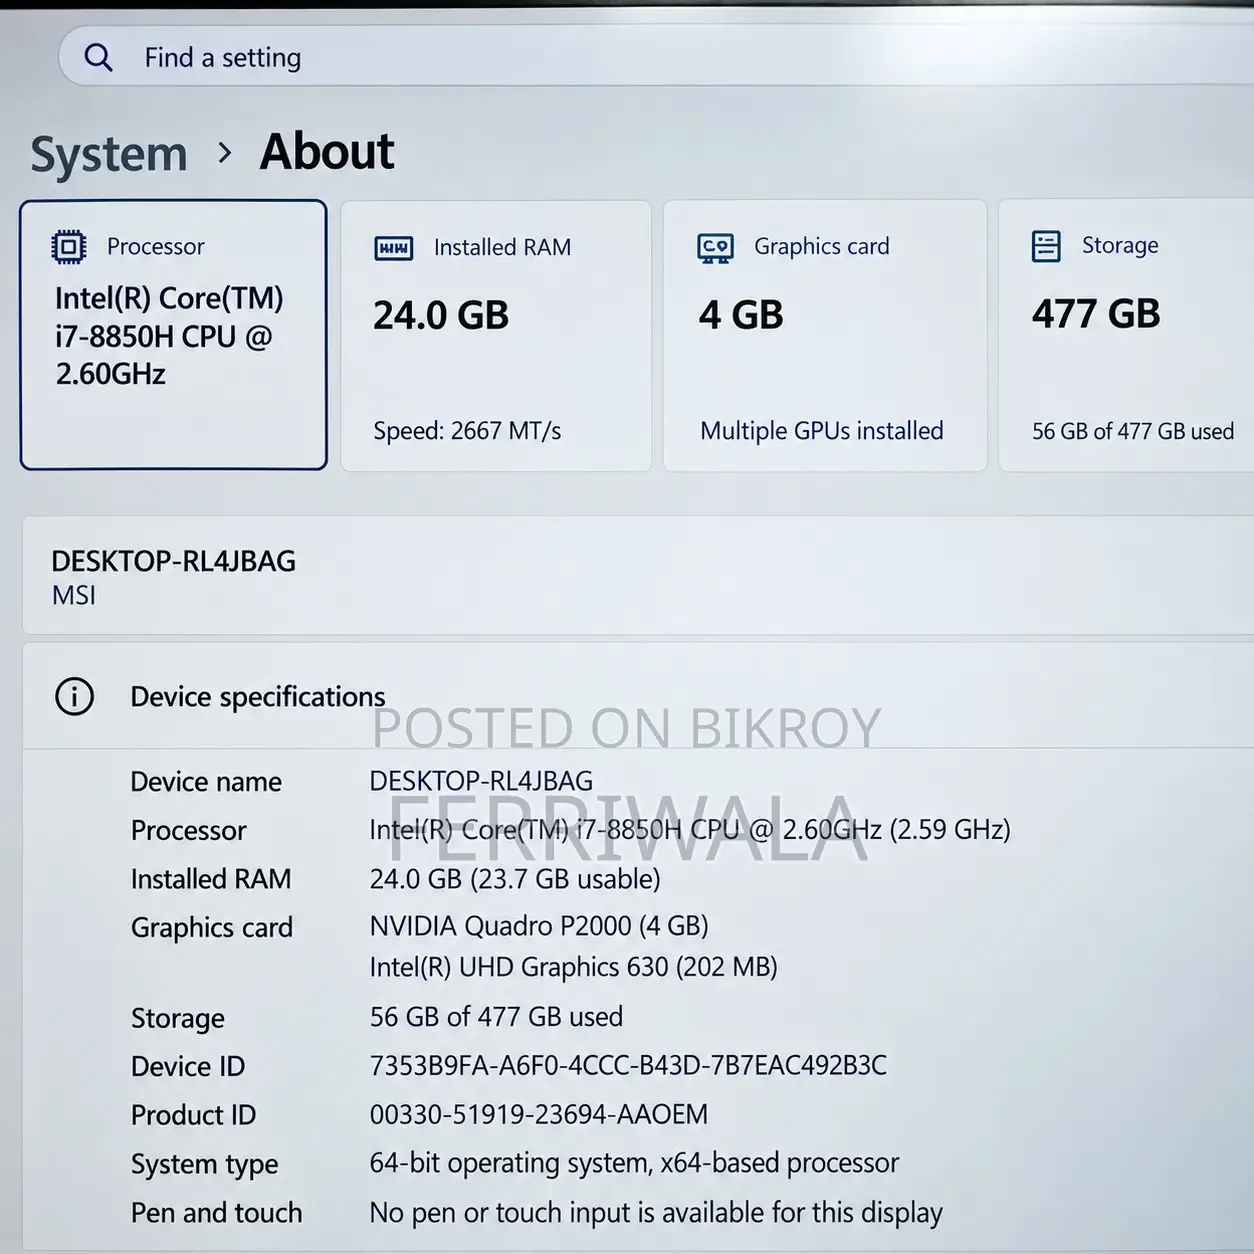Click the Installed RAM row label

point(211,879)
